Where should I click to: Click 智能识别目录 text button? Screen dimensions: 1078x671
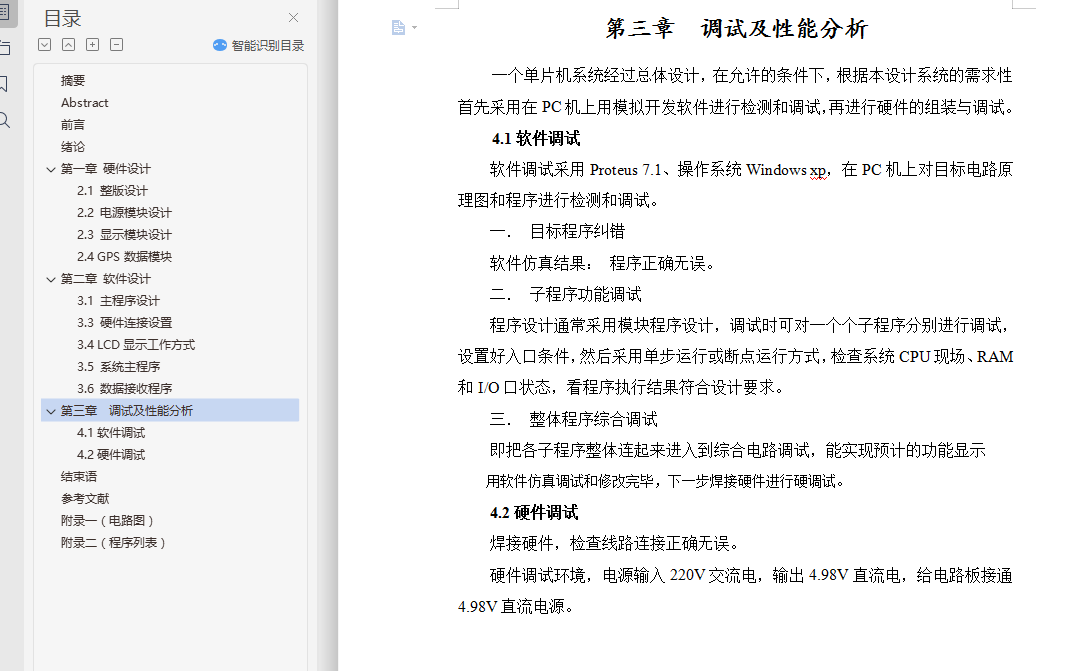[x=268, y=45]
